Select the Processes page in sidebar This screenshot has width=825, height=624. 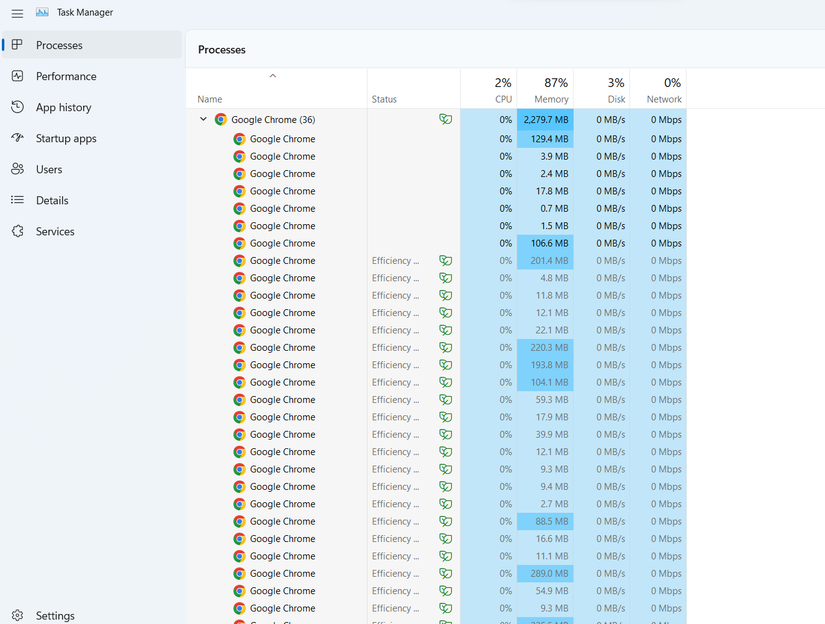click(x=59, y=45)
